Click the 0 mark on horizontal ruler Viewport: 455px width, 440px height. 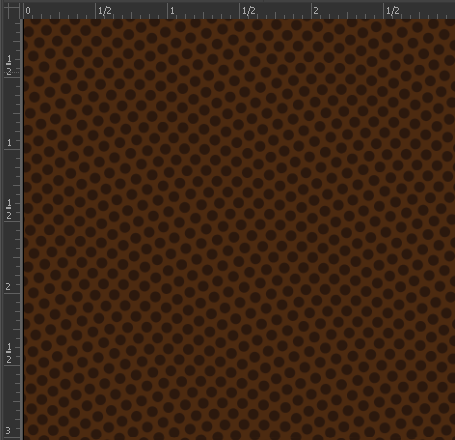(x=28, y=11)
